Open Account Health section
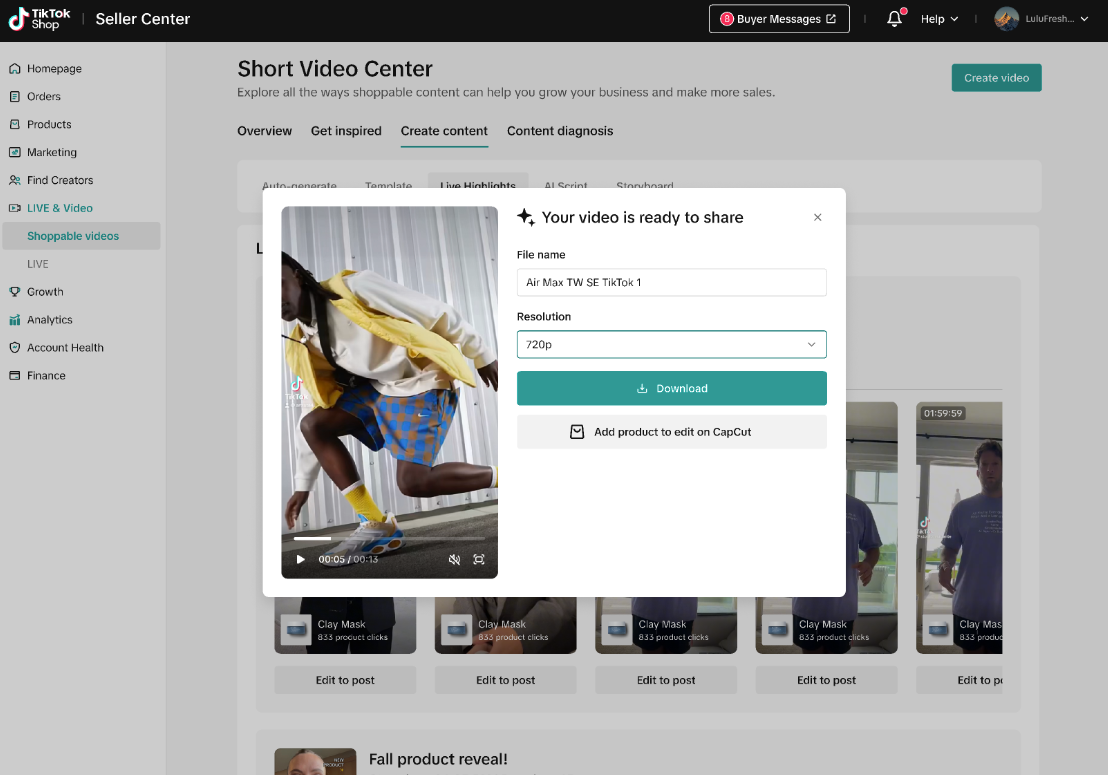Viewport: 1108px width, 775px height. pyautogui.click(x=65, y=348)
